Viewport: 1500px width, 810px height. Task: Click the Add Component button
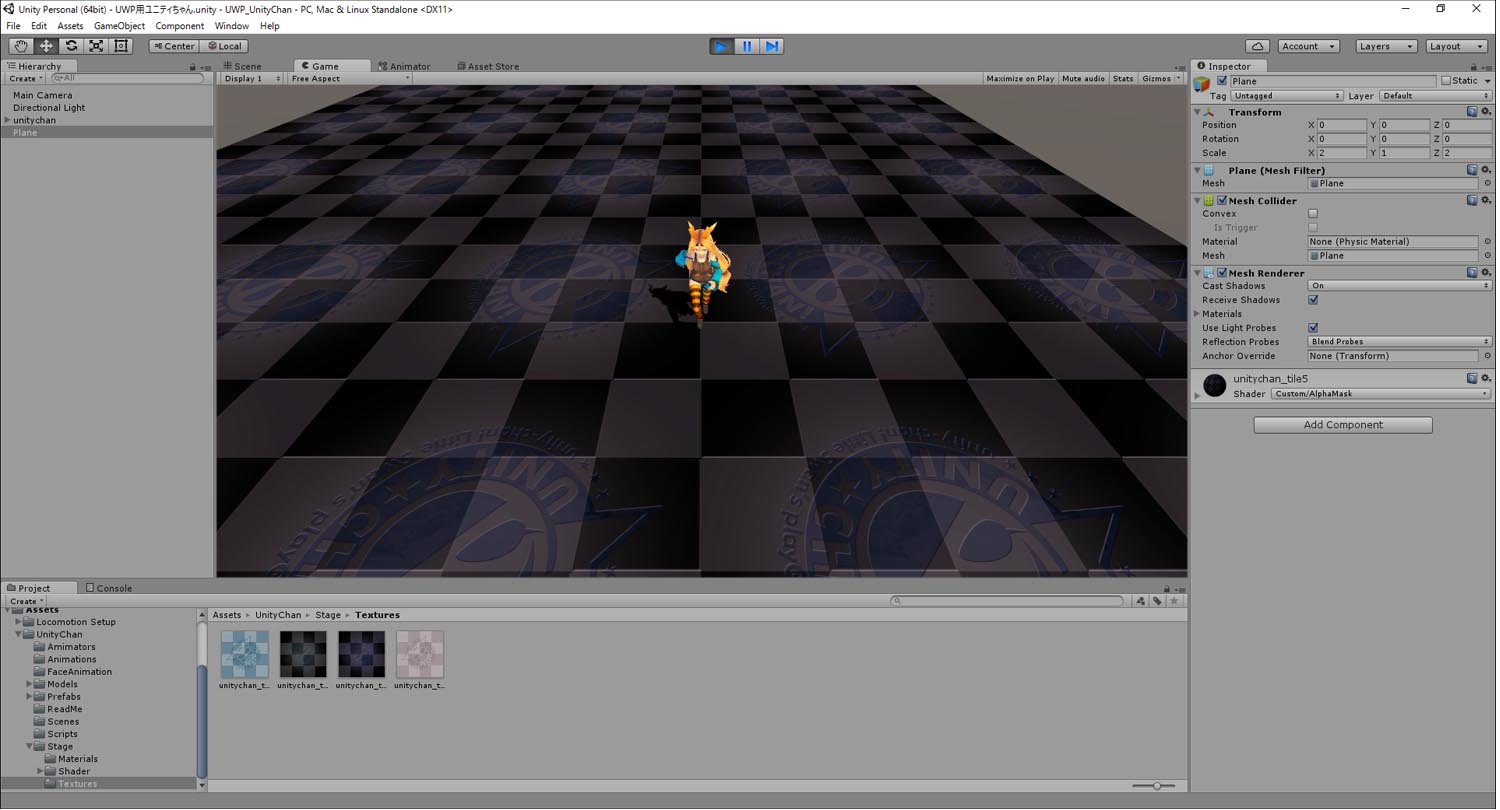1343,425
